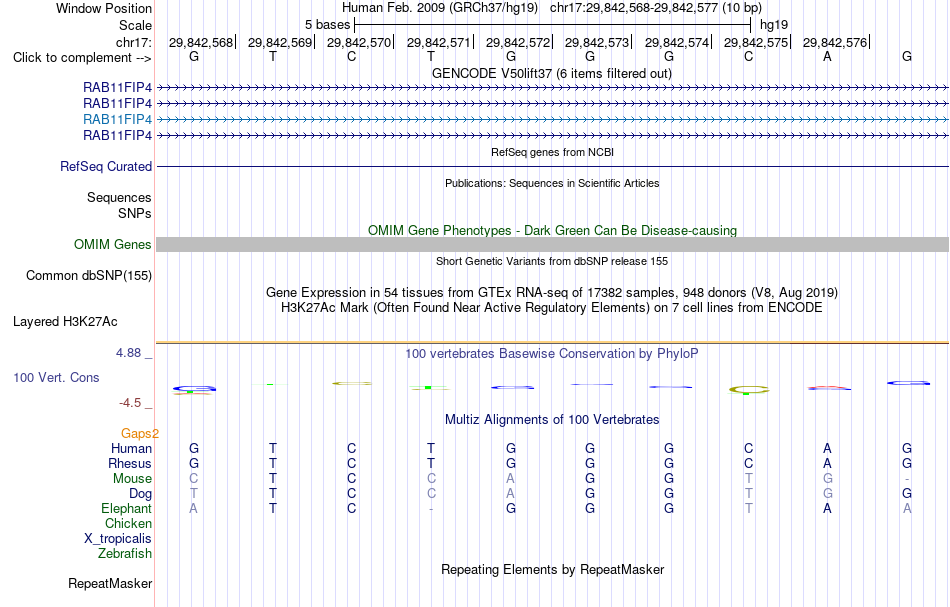
Task: Click the GENCODE V50lift37 track title
Action: [x=551, y=73]
